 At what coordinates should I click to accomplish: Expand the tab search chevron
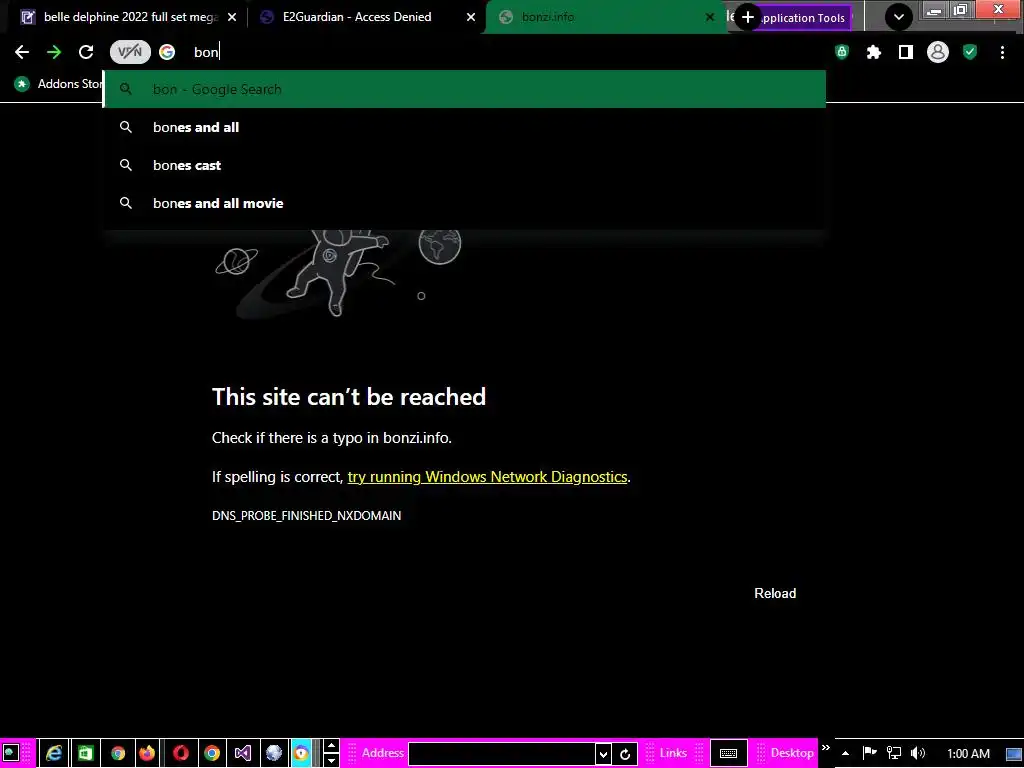[899, 18]
